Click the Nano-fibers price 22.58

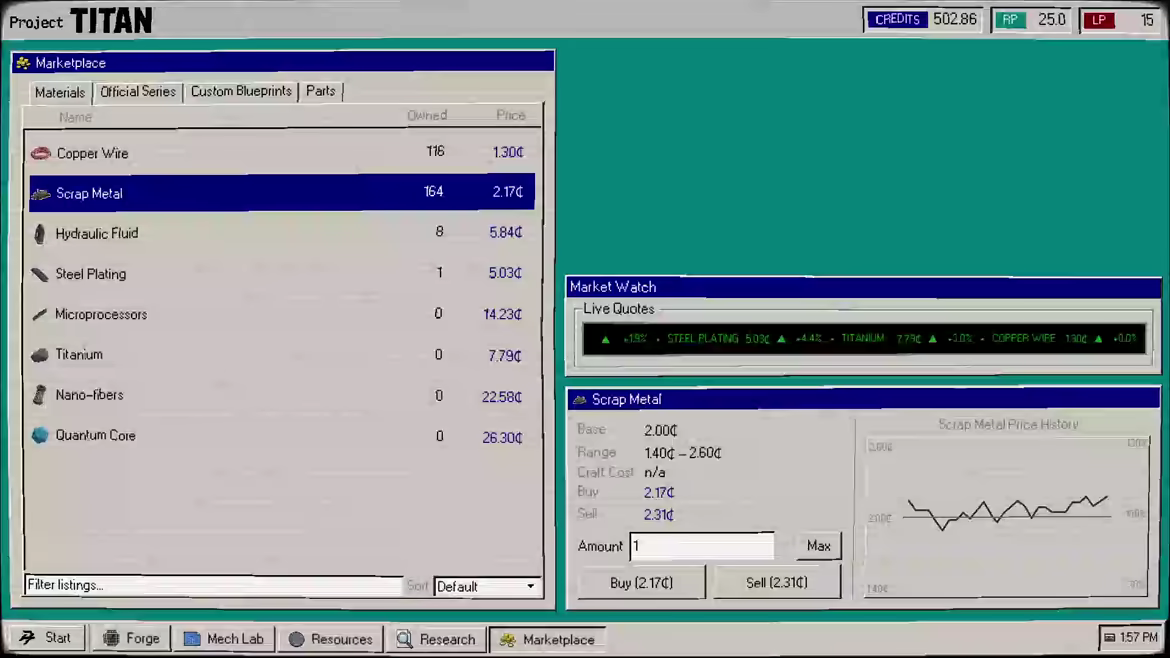click(502, 398)
